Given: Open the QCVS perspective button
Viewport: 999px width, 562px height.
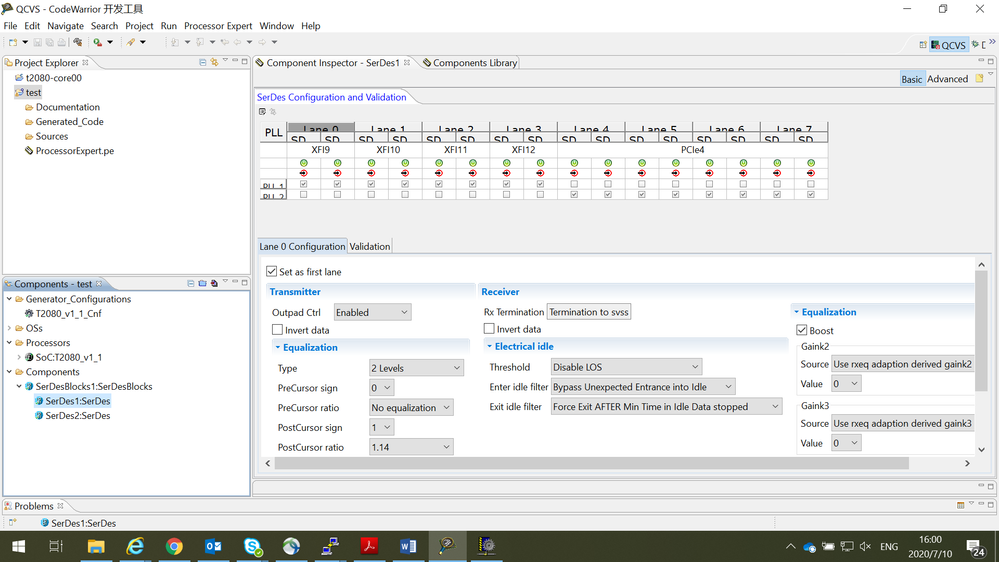Looking at the screenshot, I should pos(948,45).
